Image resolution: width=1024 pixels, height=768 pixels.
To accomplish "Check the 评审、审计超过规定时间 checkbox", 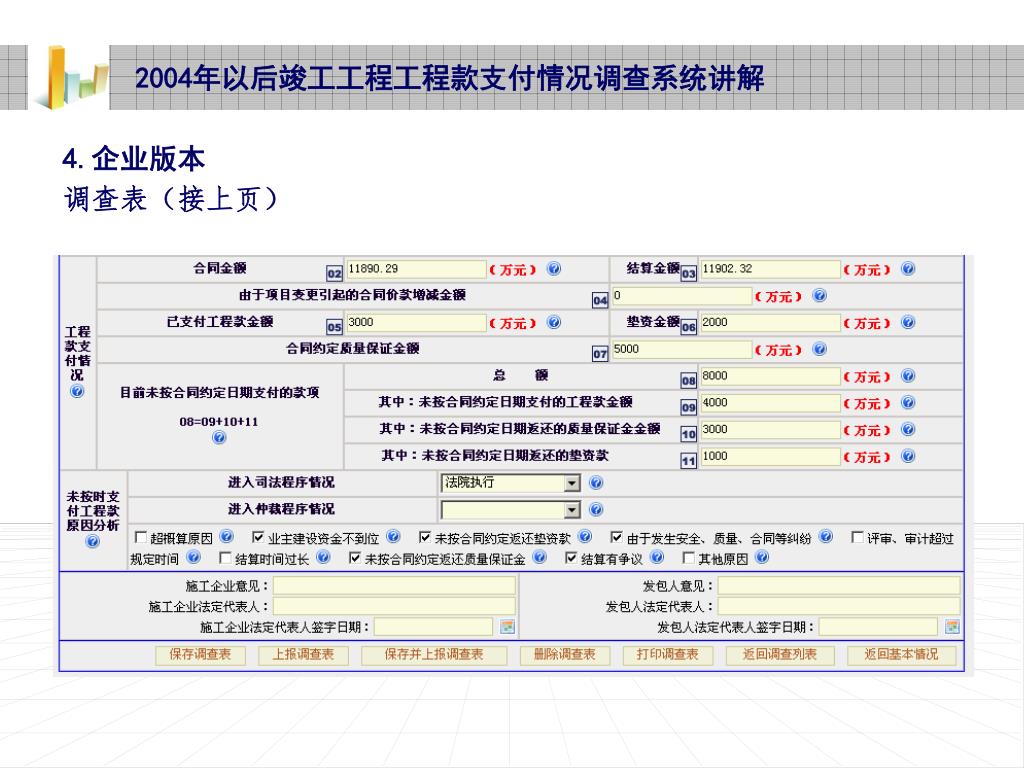I will tap(857, 537).
